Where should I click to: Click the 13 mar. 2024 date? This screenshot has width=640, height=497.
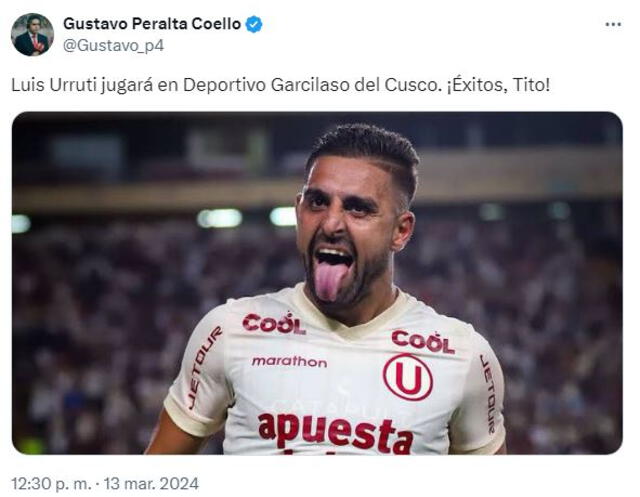(x=151, y=484)
